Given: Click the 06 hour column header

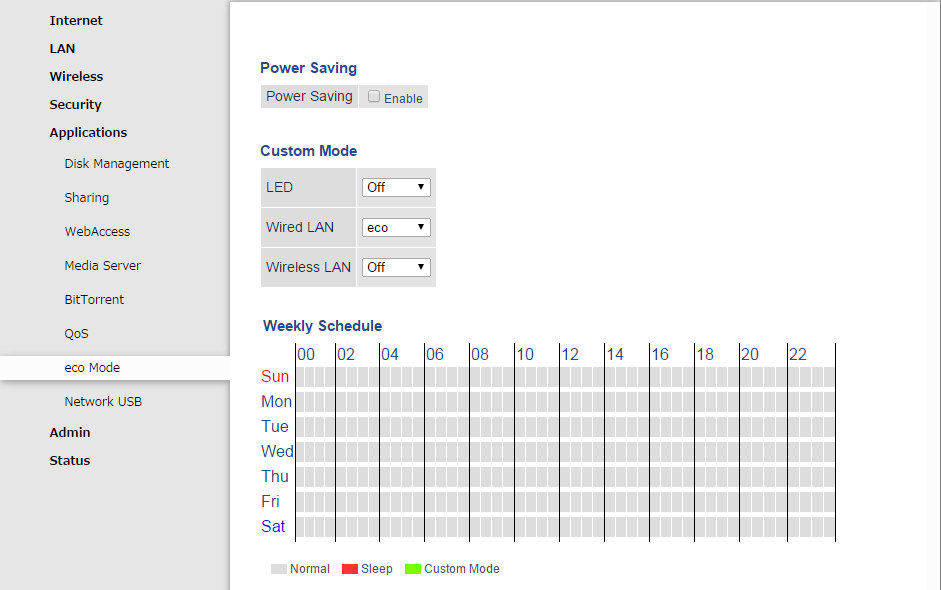Looking at the screenshot, I should coord(435,355).
